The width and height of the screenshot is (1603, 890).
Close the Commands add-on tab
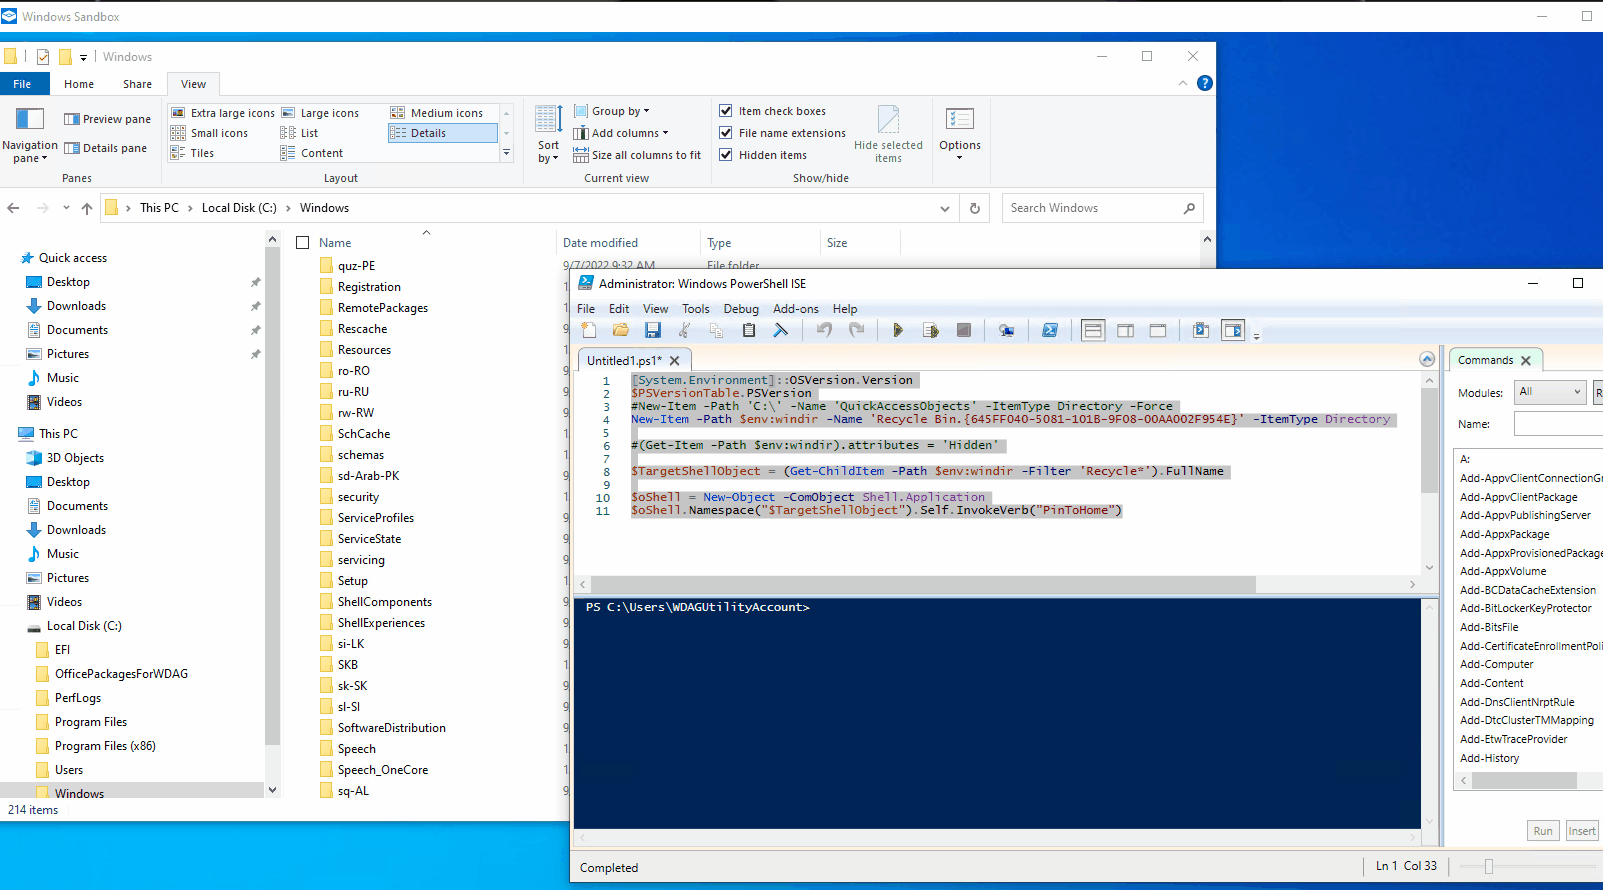click(x=1526, y=360)
